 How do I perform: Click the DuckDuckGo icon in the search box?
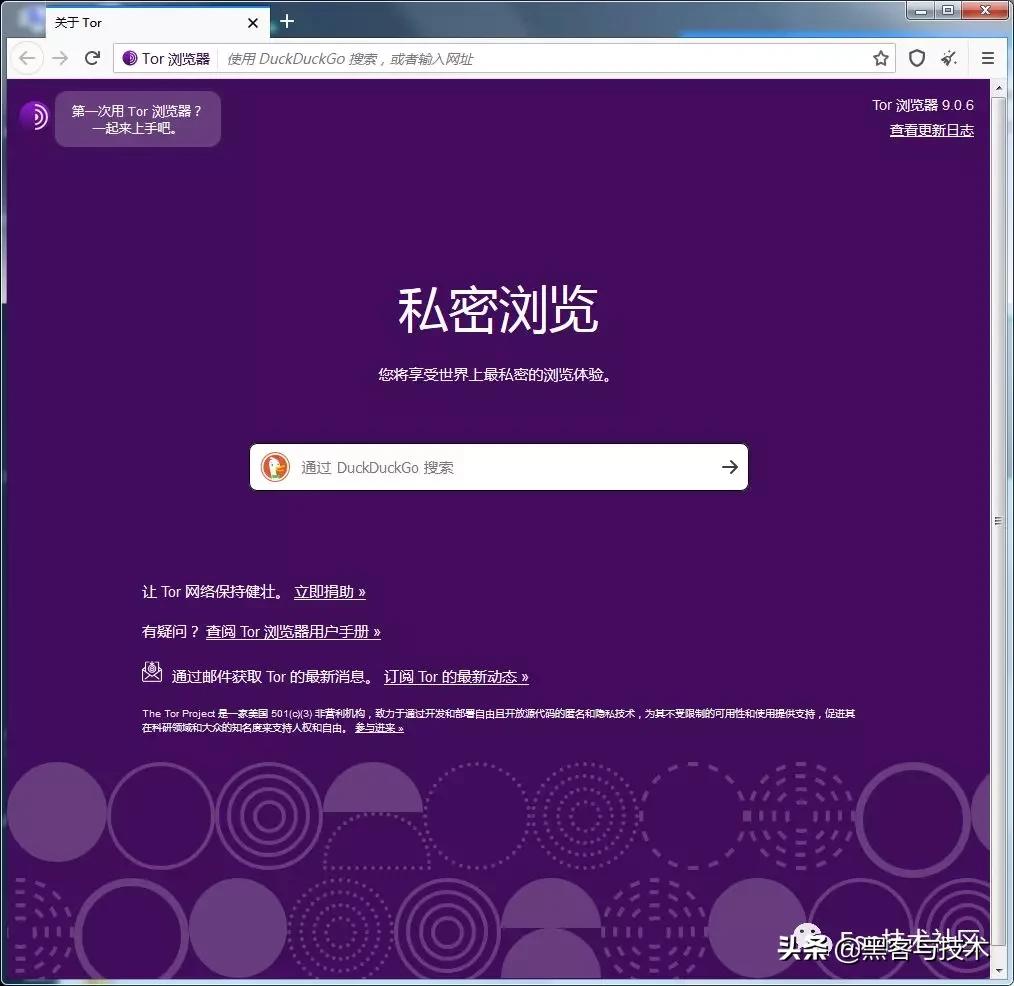click(275, 466)
